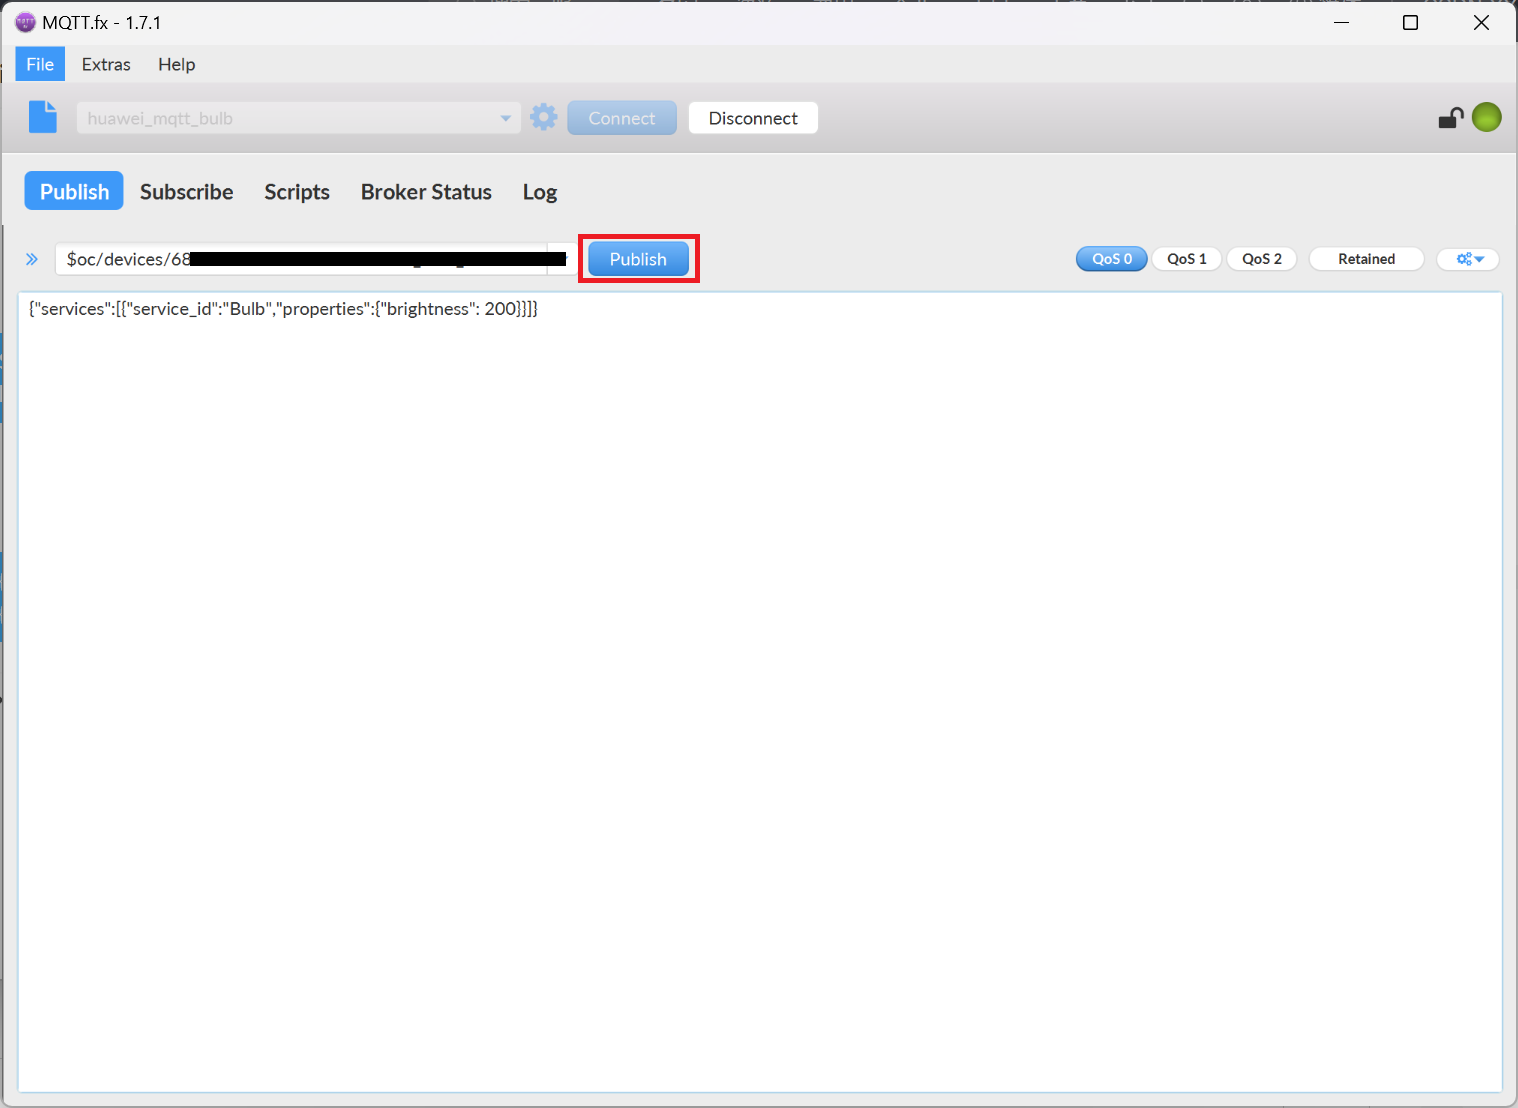1518x1108 pixels.
Task: Switch to the Log tab
Action: point(540,191)
